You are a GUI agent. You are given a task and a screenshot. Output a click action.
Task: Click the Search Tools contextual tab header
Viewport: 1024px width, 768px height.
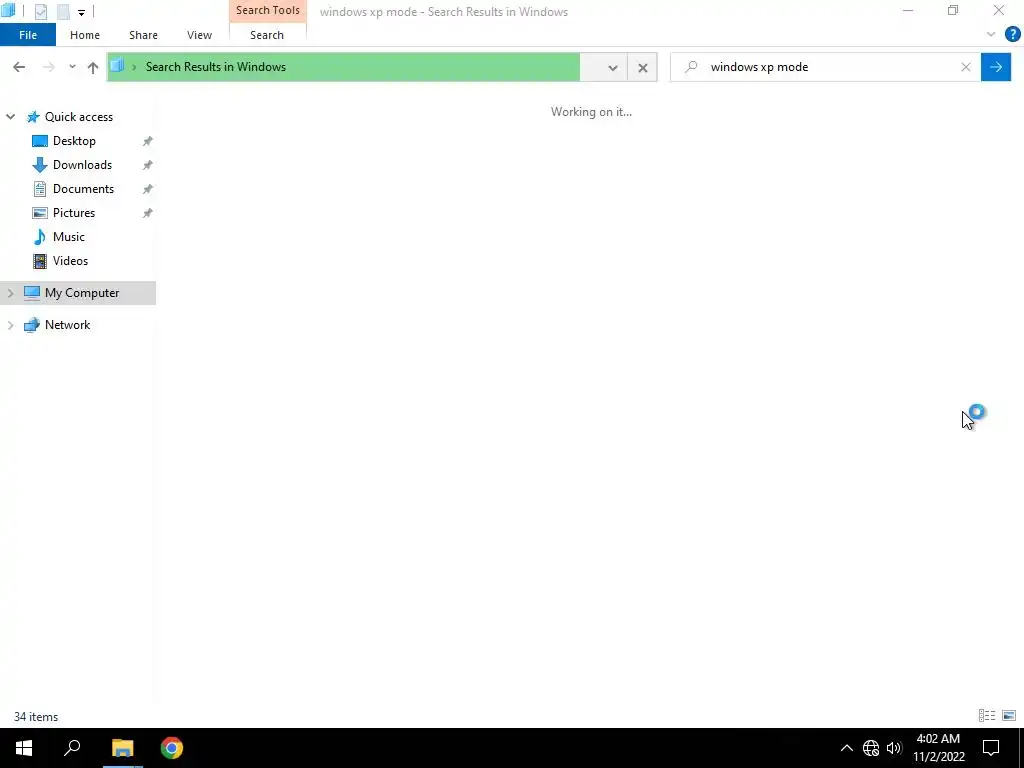(268, 10)
